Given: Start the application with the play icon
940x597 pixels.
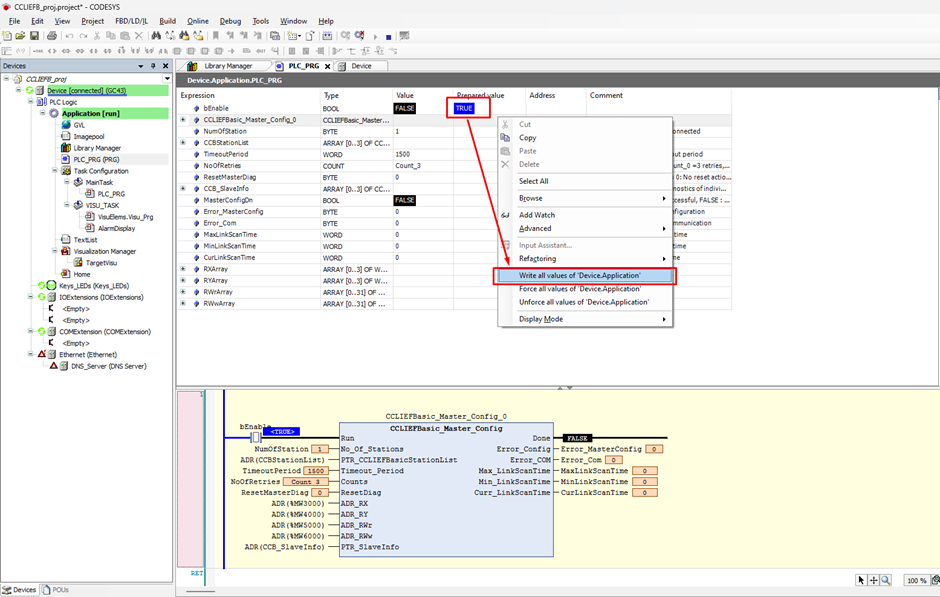Looking at the screenshot, I should [376, 37].
